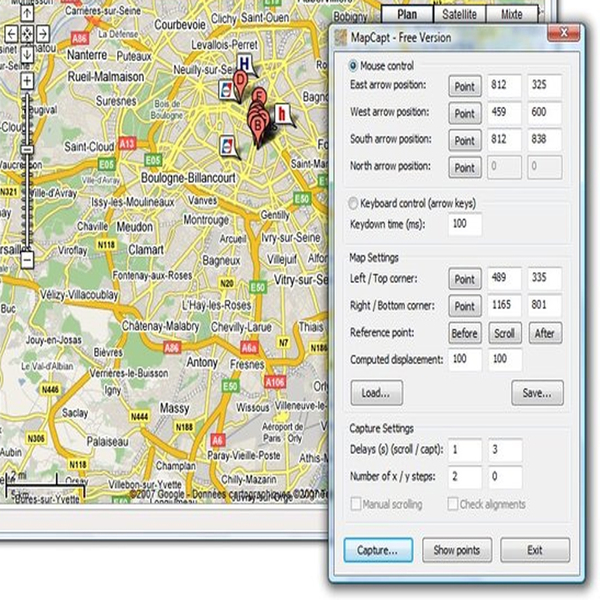
Task: Zoom in with the plus button on the map
Action: (27, 81)
